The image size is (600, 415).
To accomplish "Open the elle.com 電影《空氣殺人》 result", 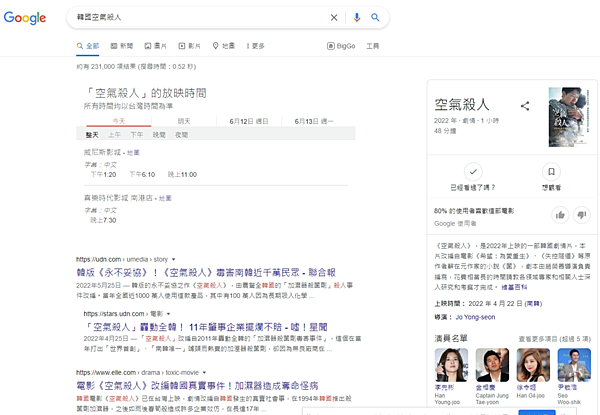I will pos(197,386).
